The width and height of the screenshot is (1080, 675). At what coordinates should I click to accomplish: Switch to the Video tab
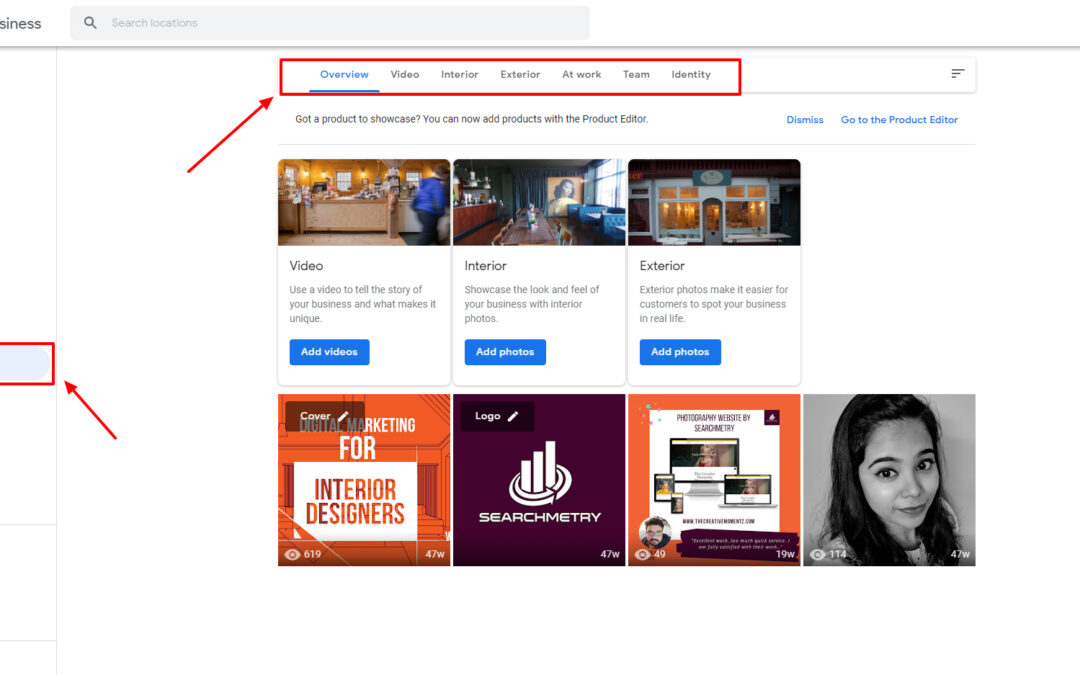click(405, 75)
